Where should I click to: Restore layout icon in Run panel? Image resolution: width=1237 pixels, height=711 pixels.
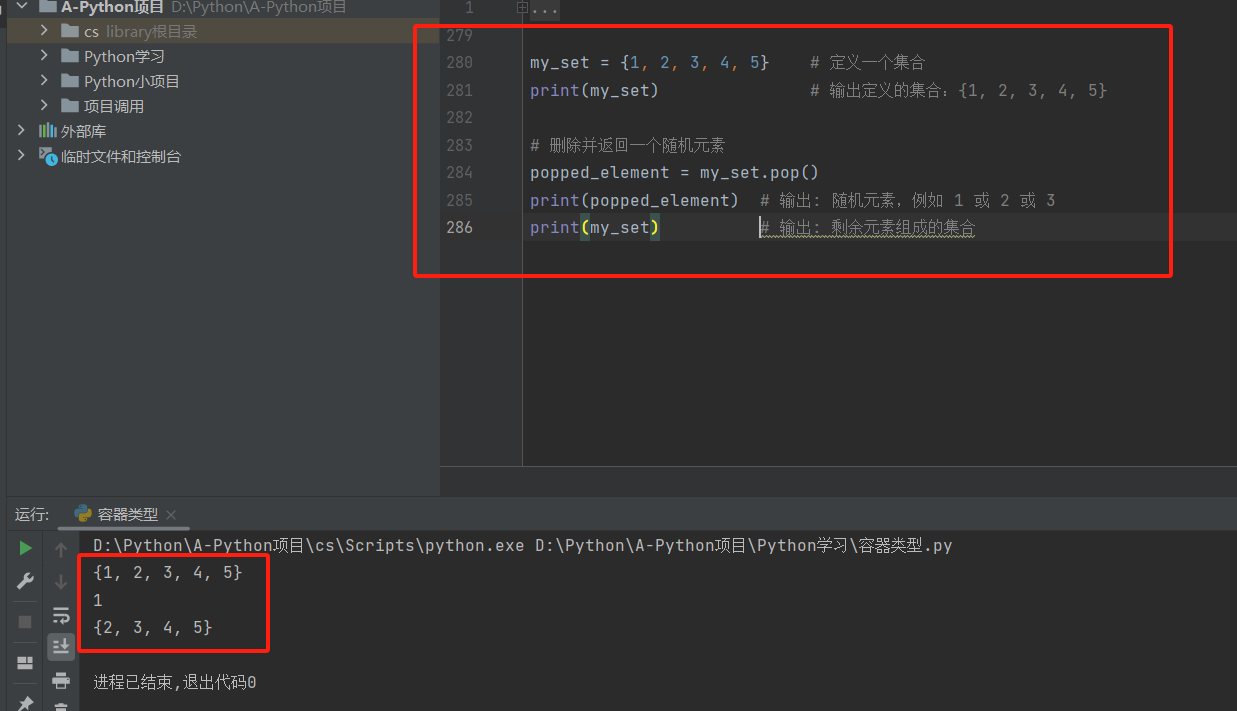(x=25, y=662)
